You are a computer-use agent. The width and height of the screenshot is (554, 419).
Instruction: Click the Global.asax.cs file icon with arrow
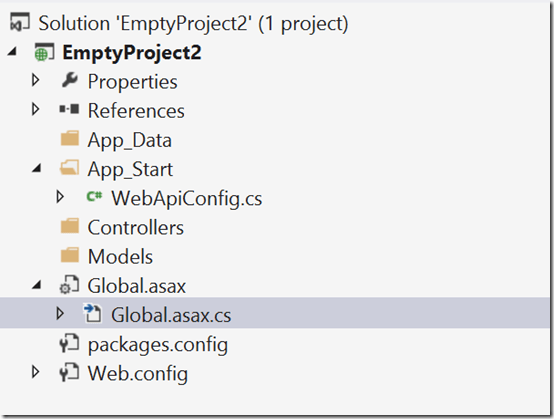(x=93, y=313)
